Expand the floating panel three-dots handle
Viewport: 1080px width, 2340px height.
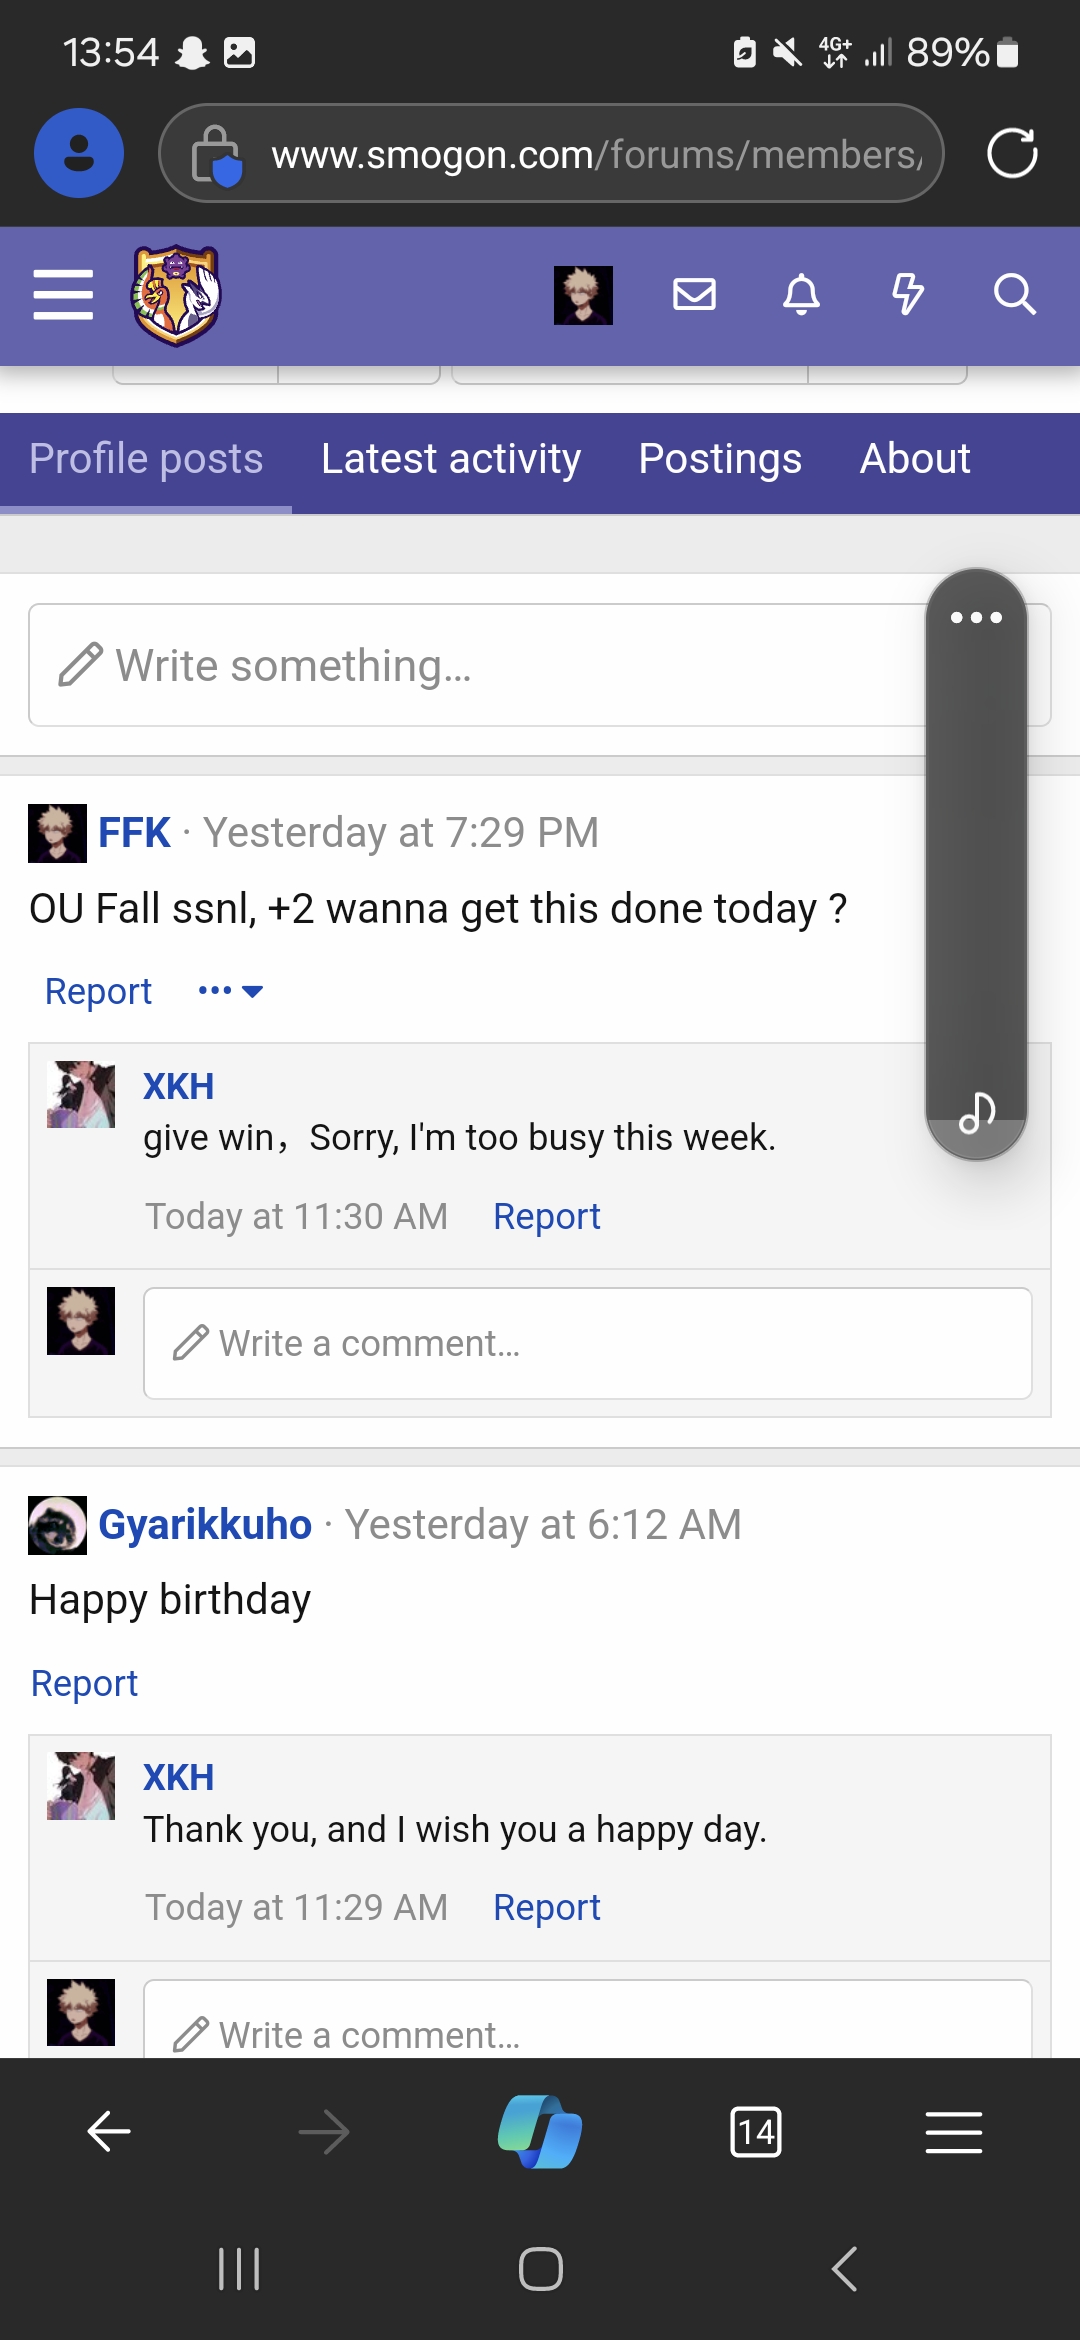coord(976,618)
